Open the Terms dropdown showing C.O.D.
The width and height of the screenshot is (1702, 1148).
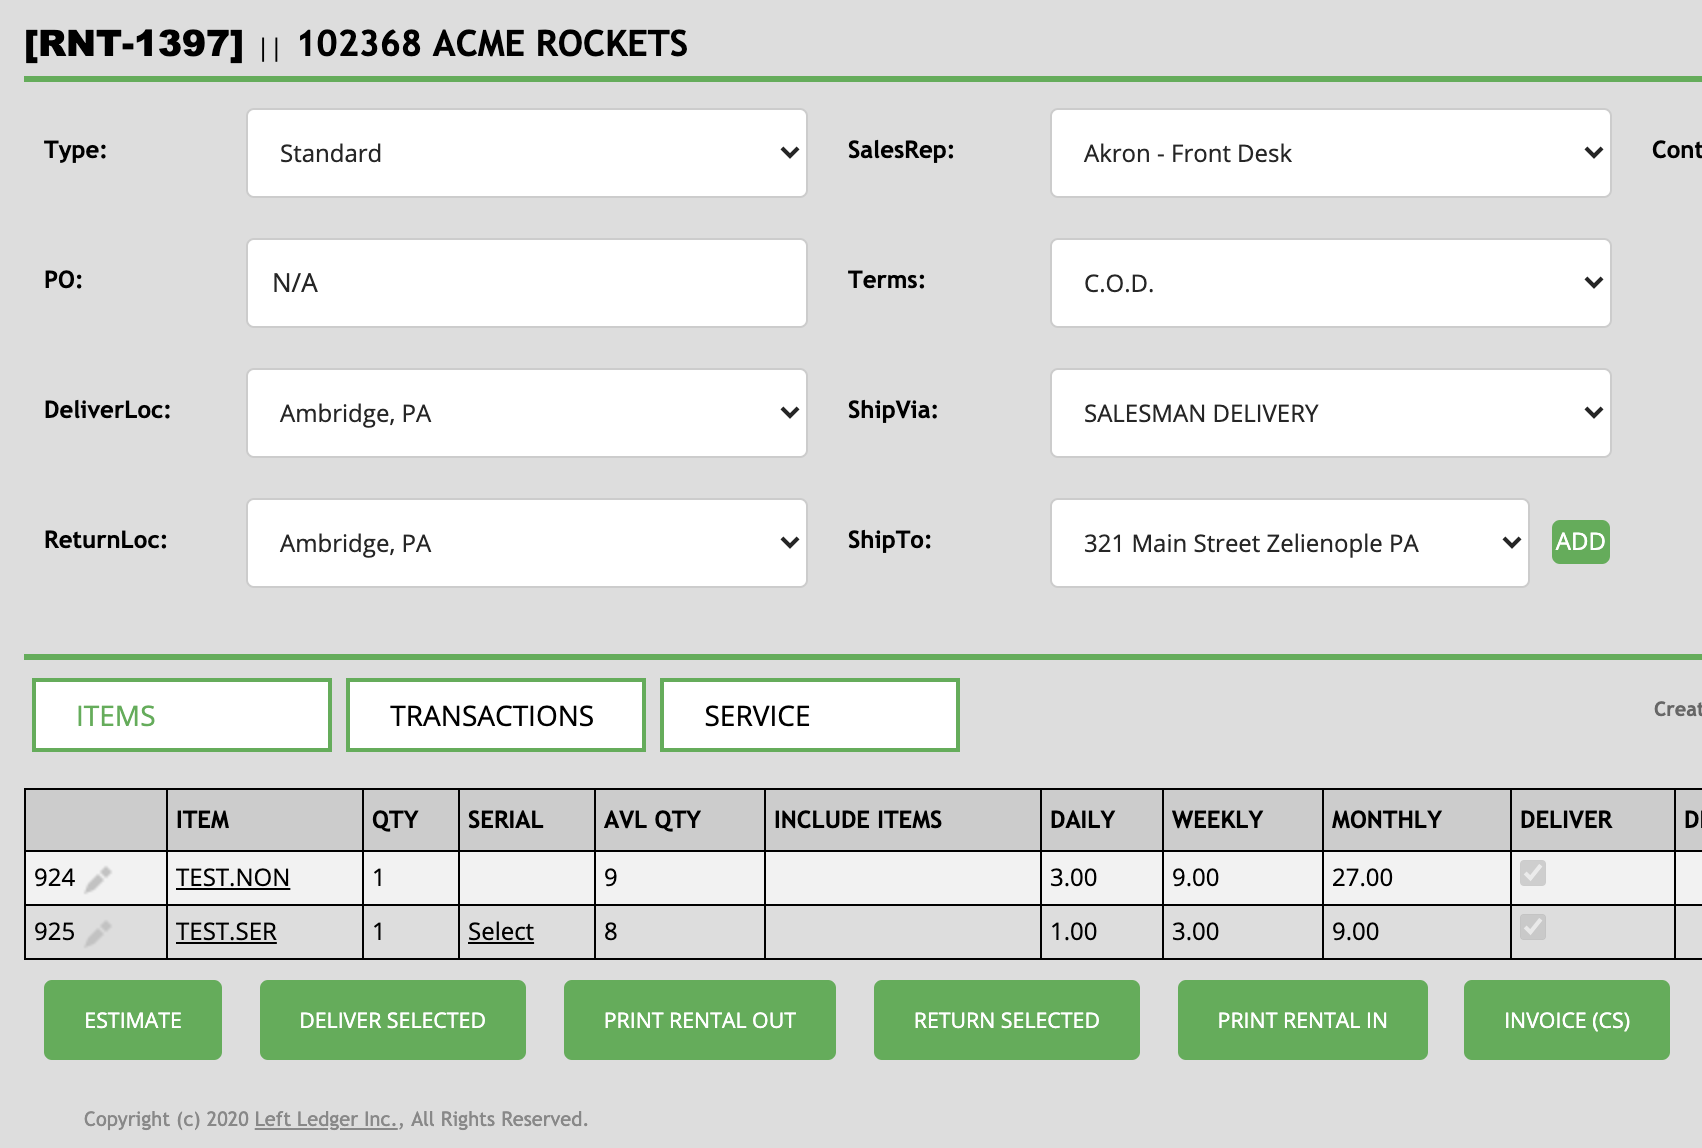coord(1330,283)
